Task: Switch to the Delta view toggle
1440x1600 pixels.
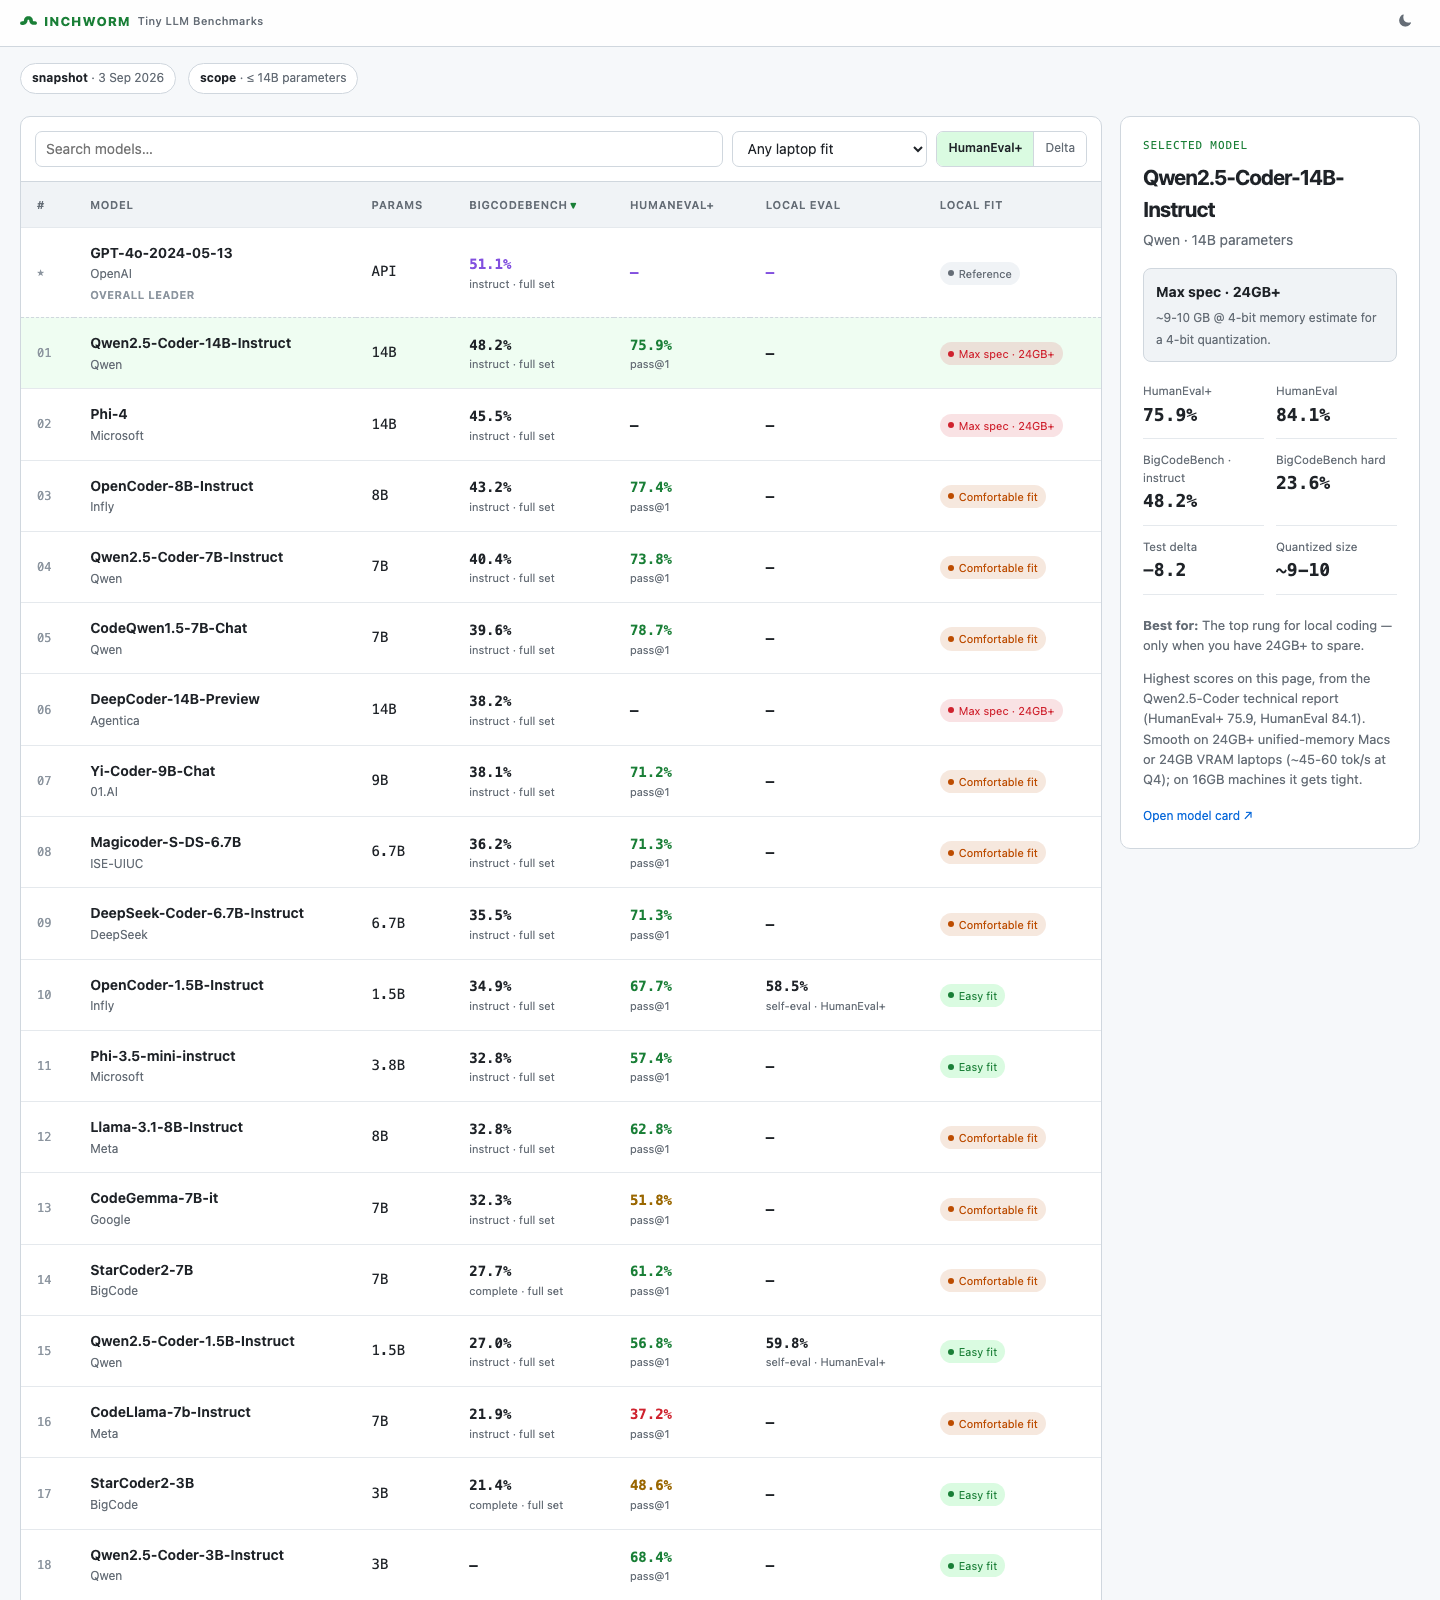Action: tap(1060, 148)
